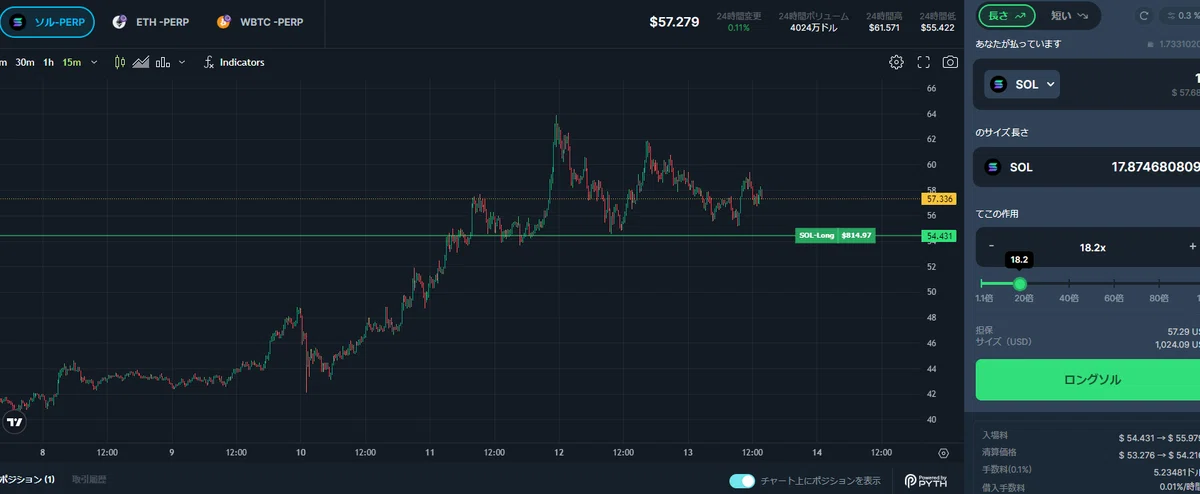Click the 担保 collateral 57.29 value

click(1182, 331)
